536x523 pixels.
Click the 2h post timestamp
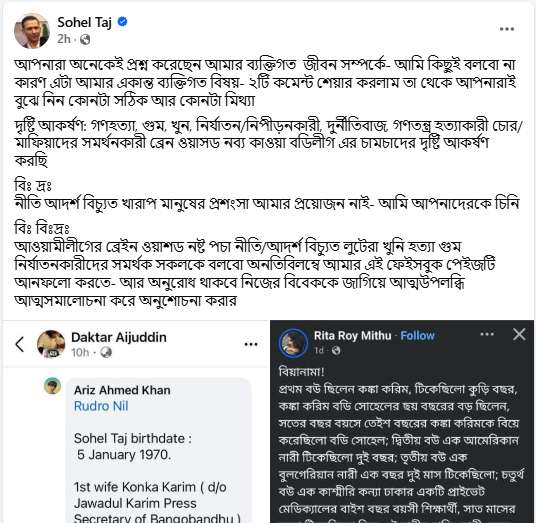point(64,39)
